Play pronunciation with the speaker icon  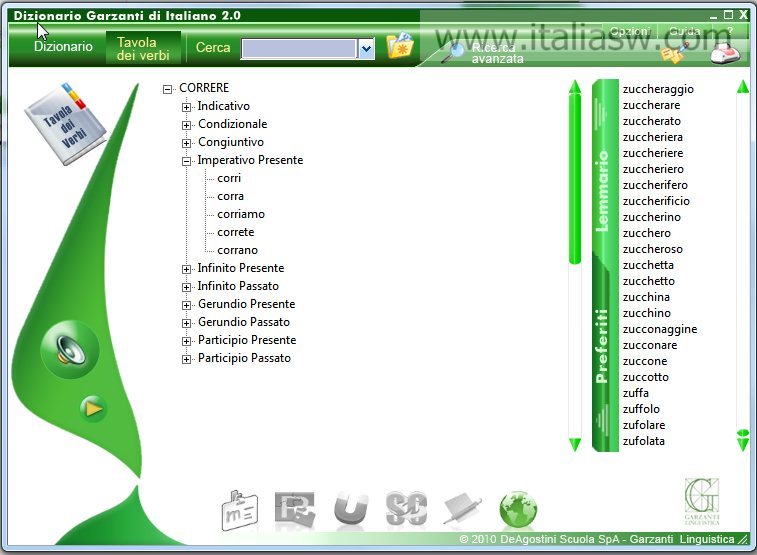70,349
